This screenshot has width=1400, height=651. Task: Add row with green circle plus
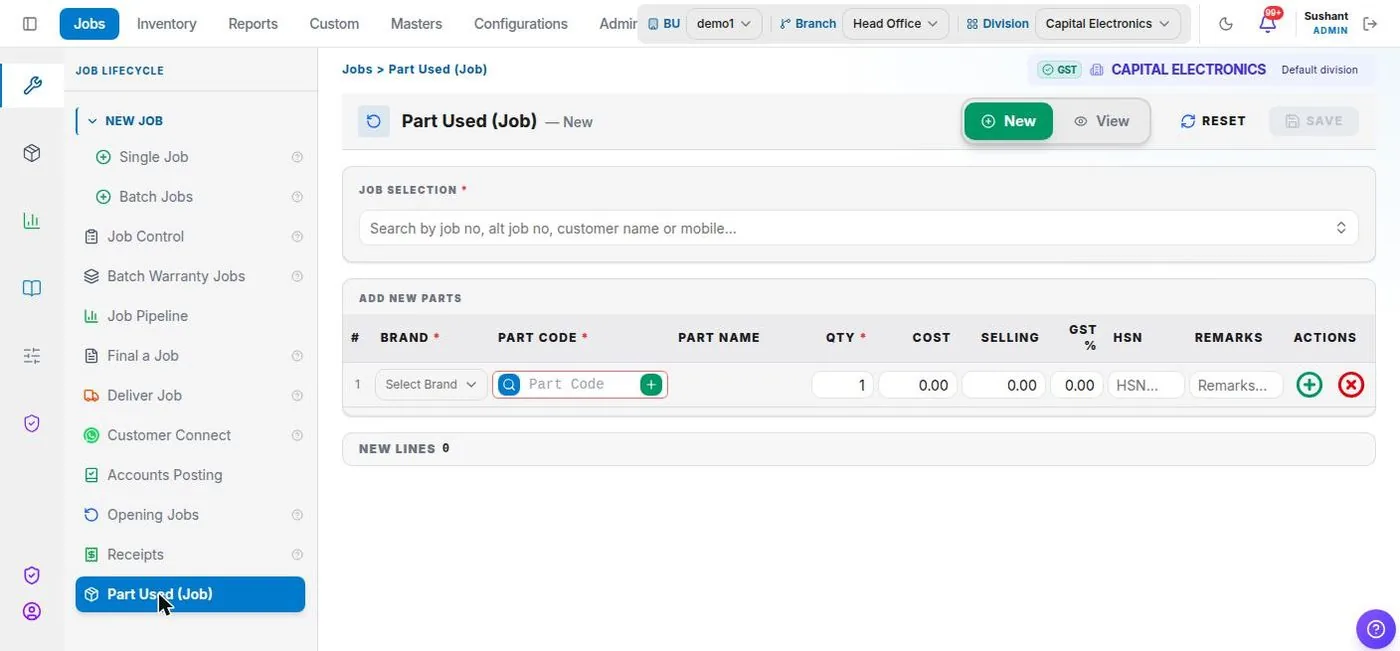point(1309,384)
